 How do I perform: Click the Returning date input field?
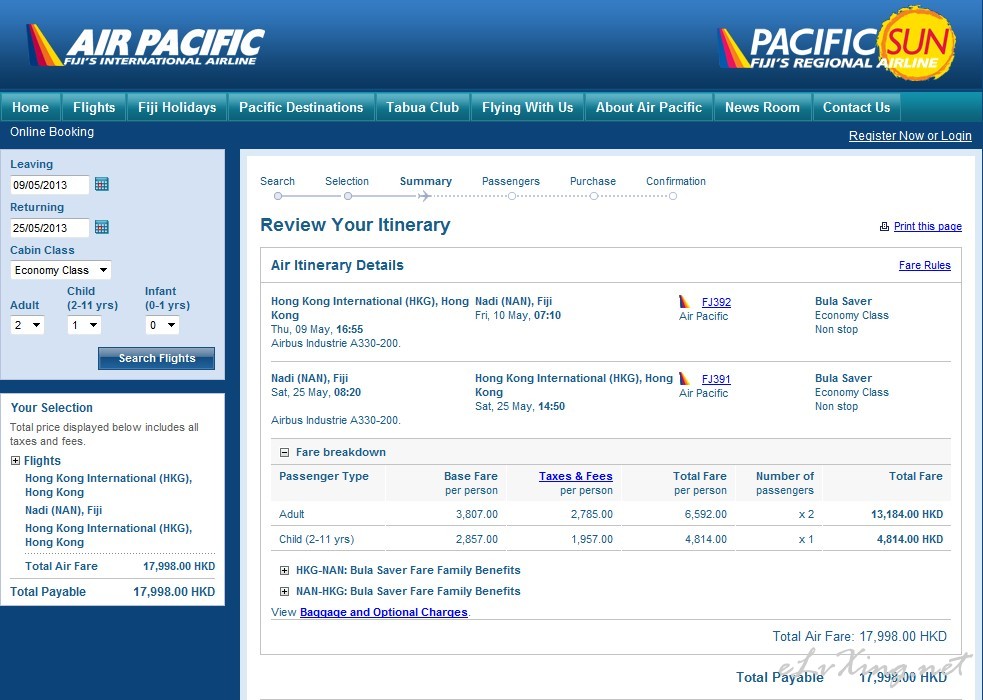[50, 228]
